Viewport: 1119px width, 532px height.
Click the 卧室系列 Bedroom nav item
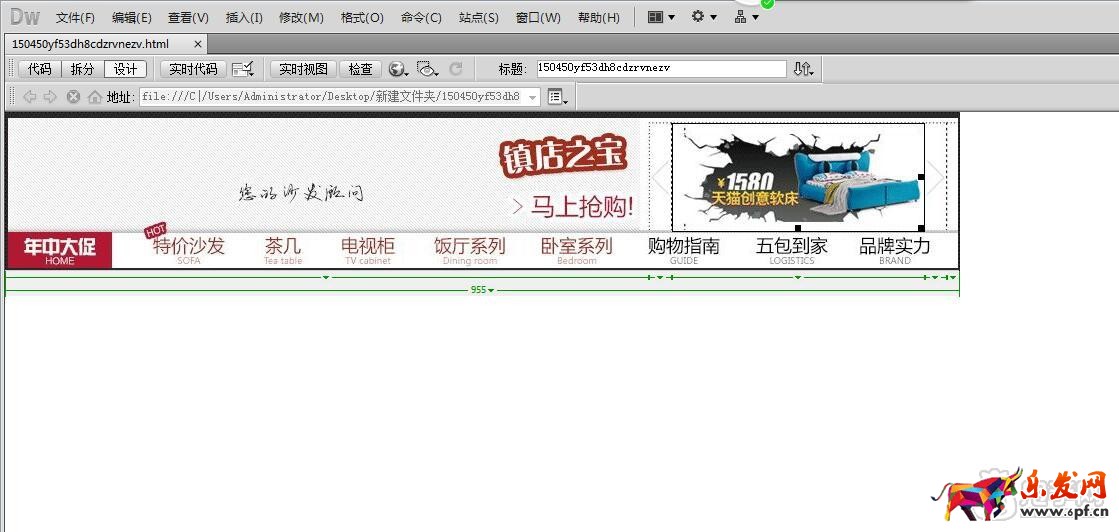pos(577,251)
